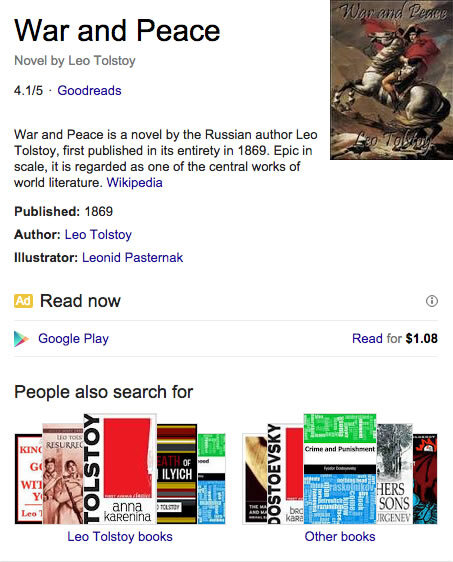Select the Anna Karenina book cover
The width and height of the screenshot is (453, 562).
click(x=120, y=469)
